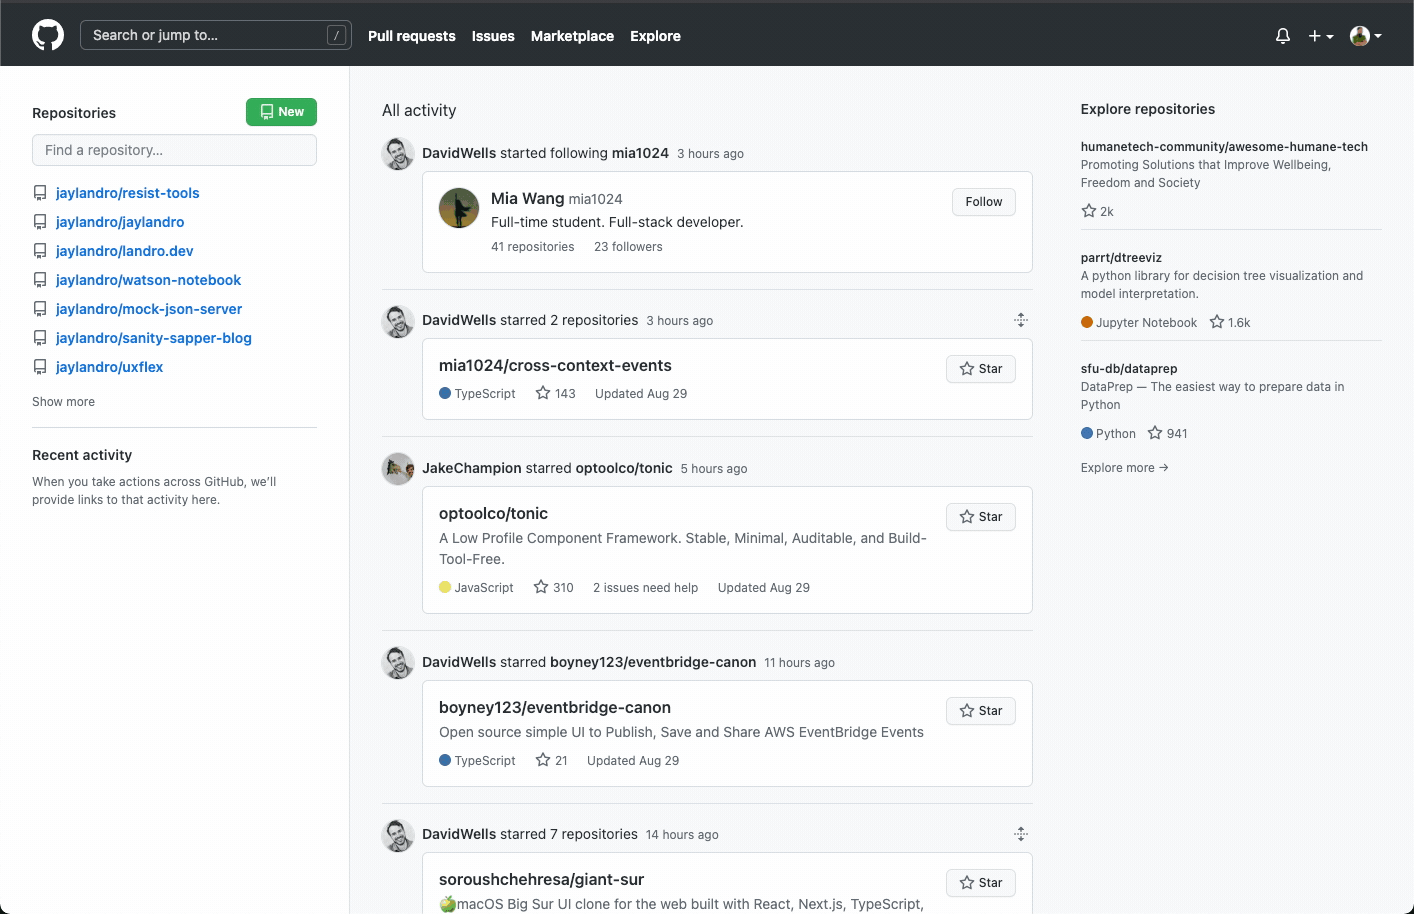Go to Issues page
The image size is (1414, 914).
(493, 36)
